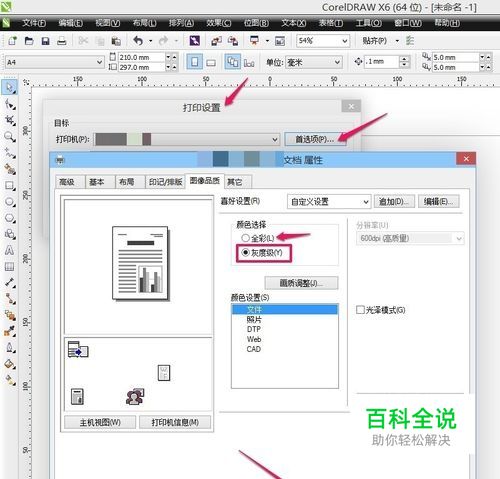Click the 主机视图 button

(100, 422)
